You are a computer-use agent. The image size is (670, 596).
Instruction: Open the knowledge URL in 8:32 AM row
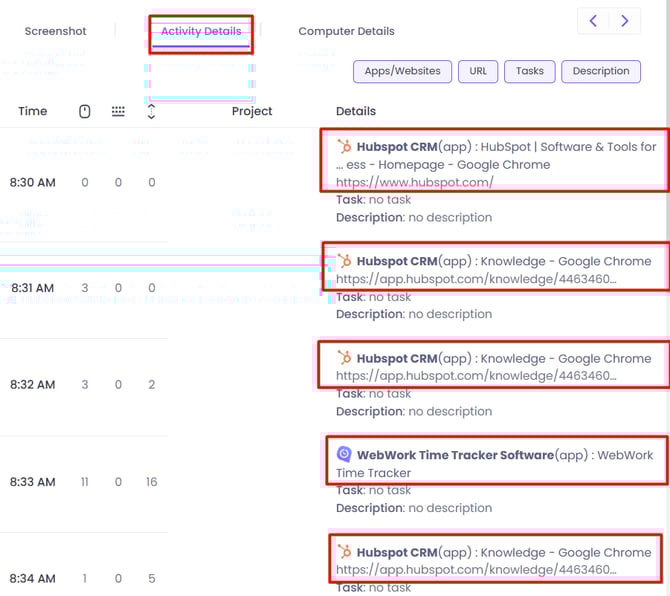click(476, 376)
